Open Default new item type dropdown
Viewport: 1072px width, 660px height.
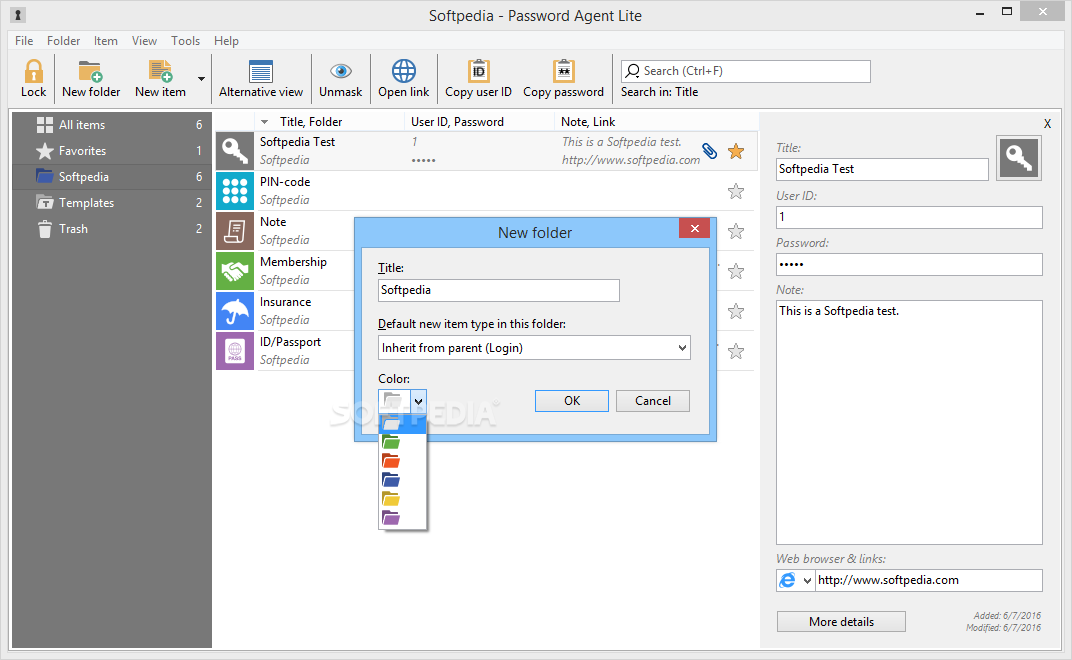[x=534, y=347]
